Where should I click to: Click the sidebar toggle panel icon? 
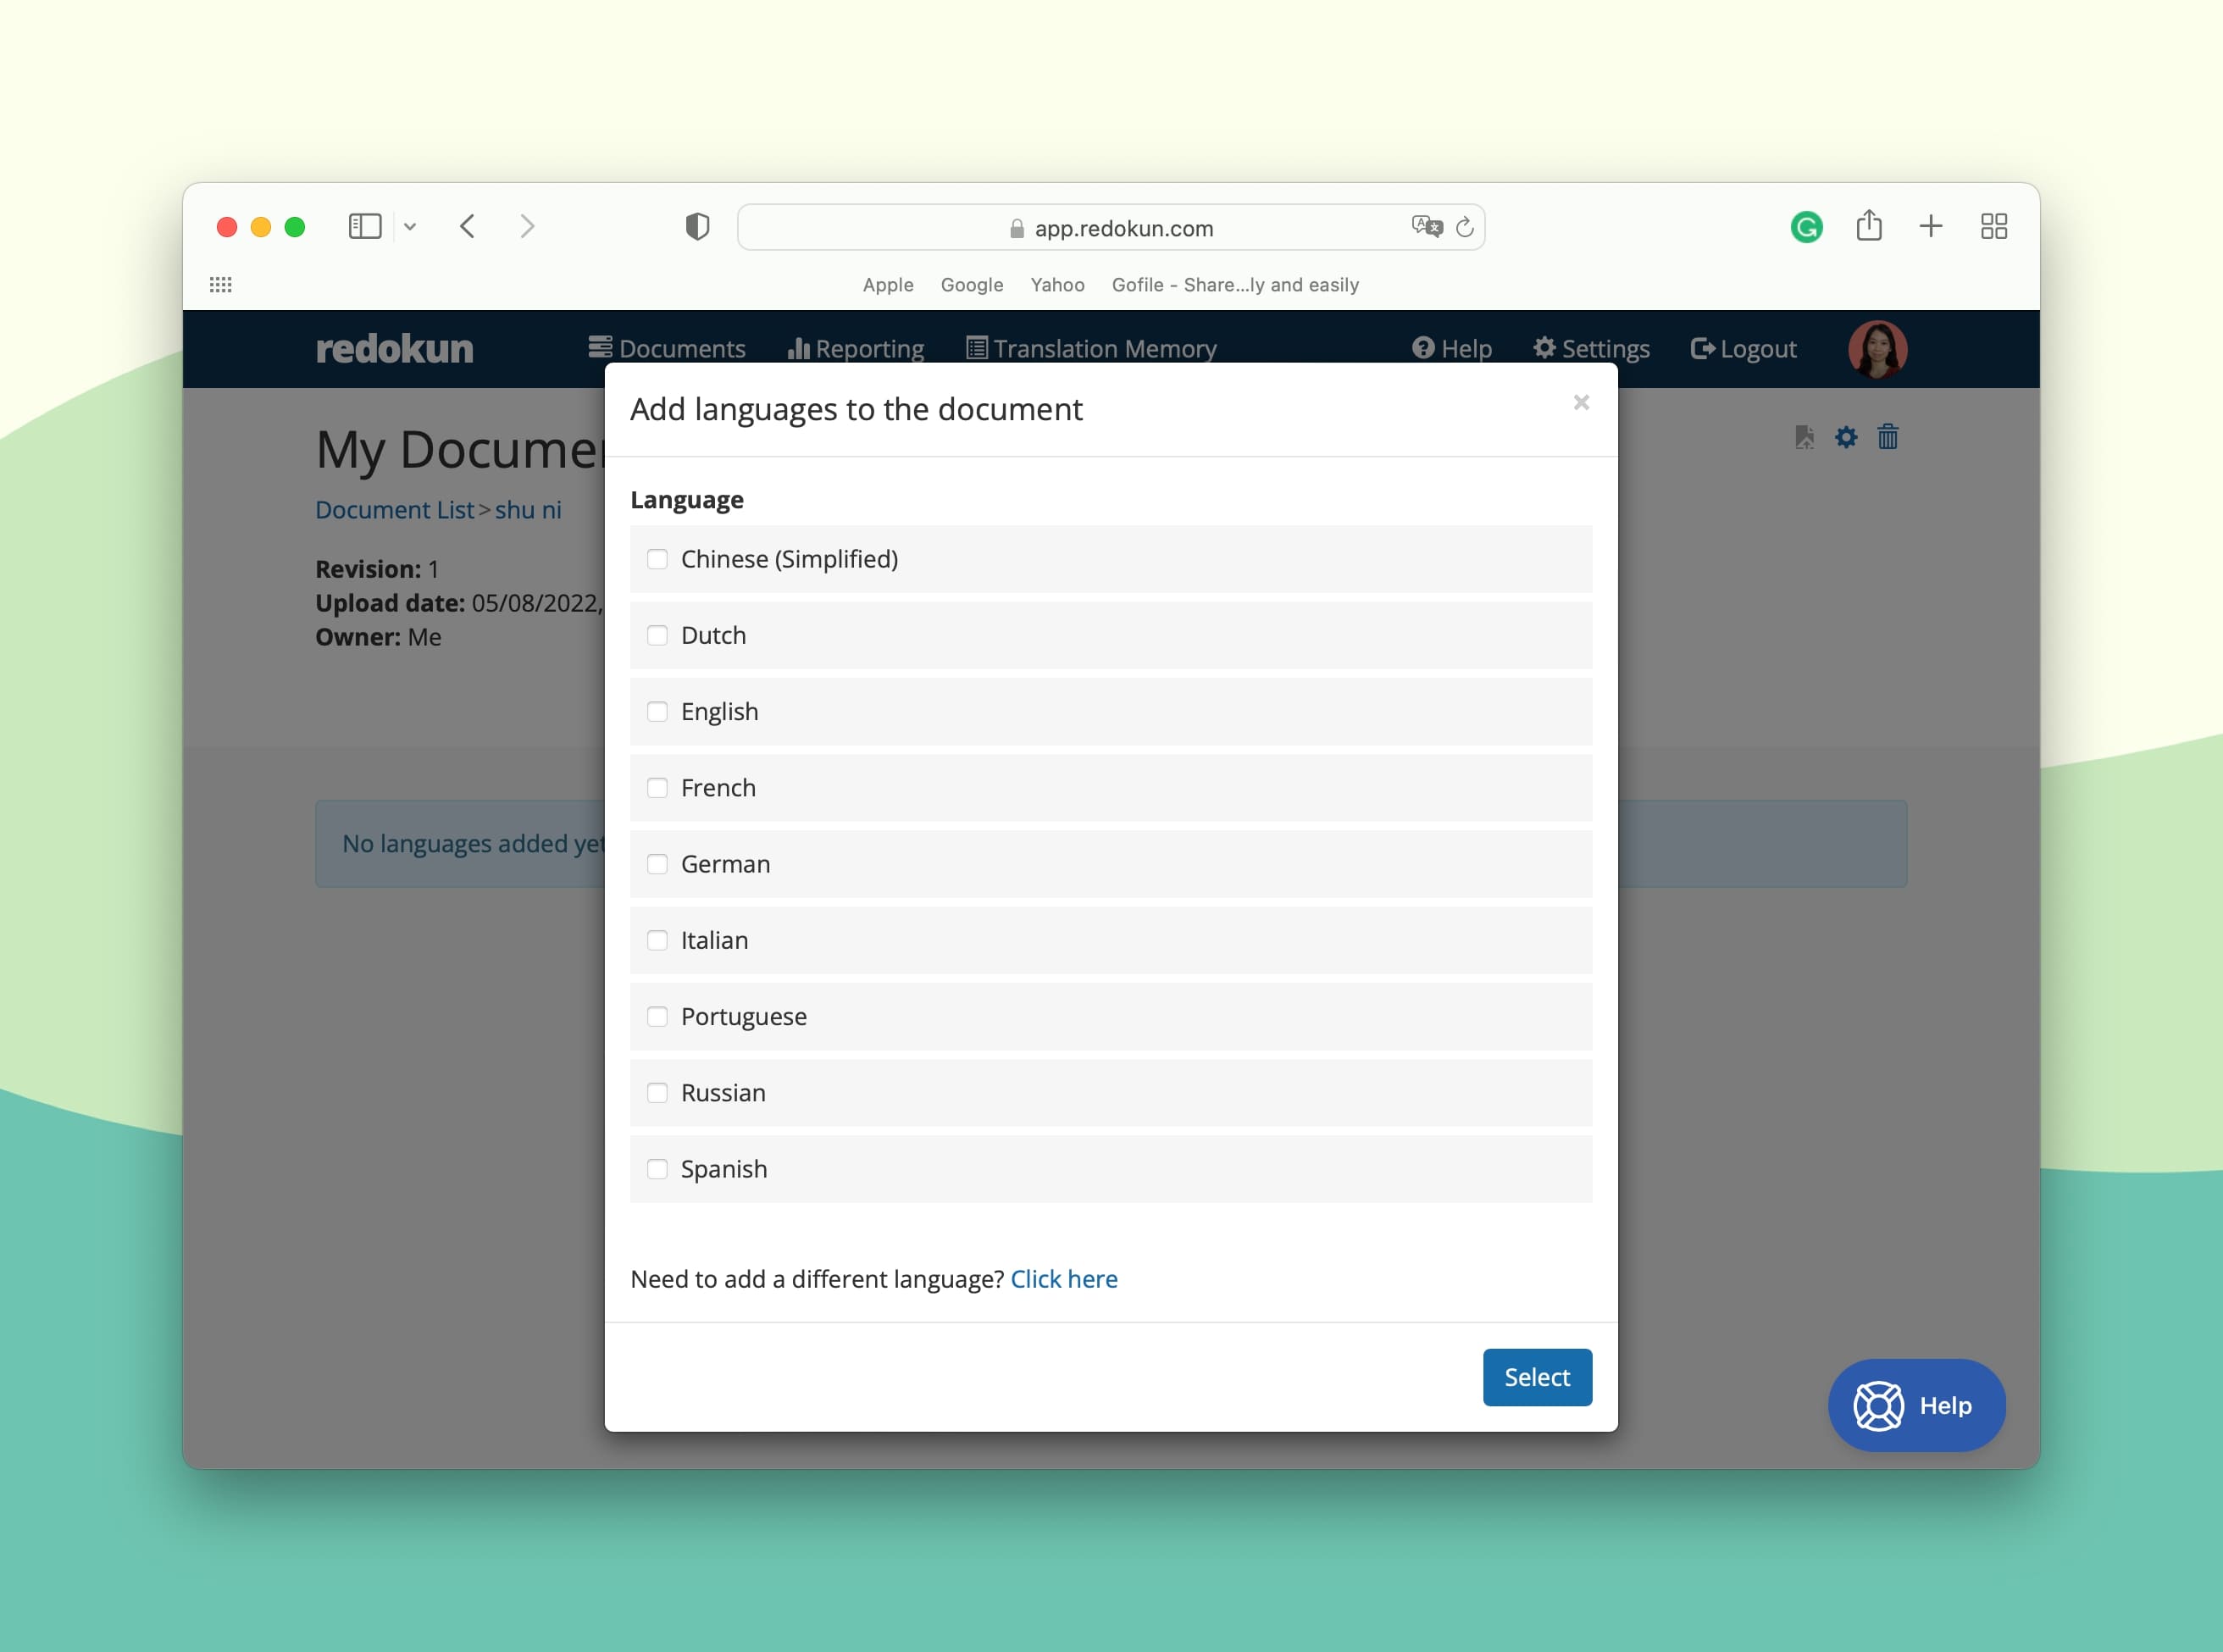(364, 225)
